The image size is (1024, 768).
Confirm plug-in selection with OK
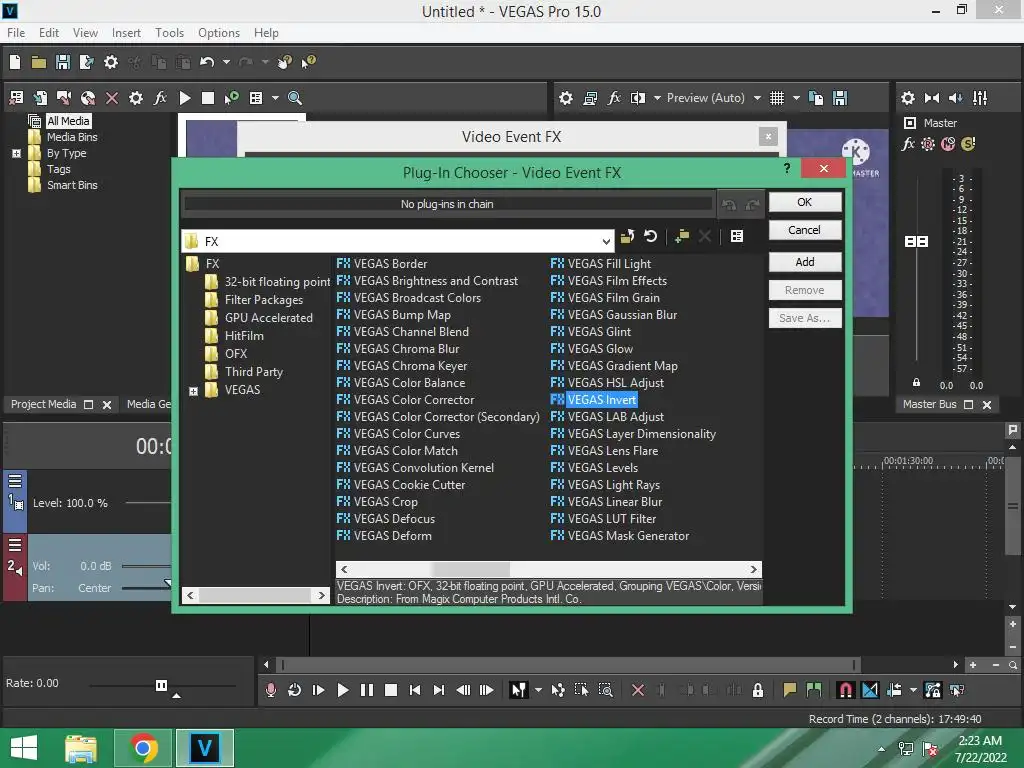tap(805, 202)
